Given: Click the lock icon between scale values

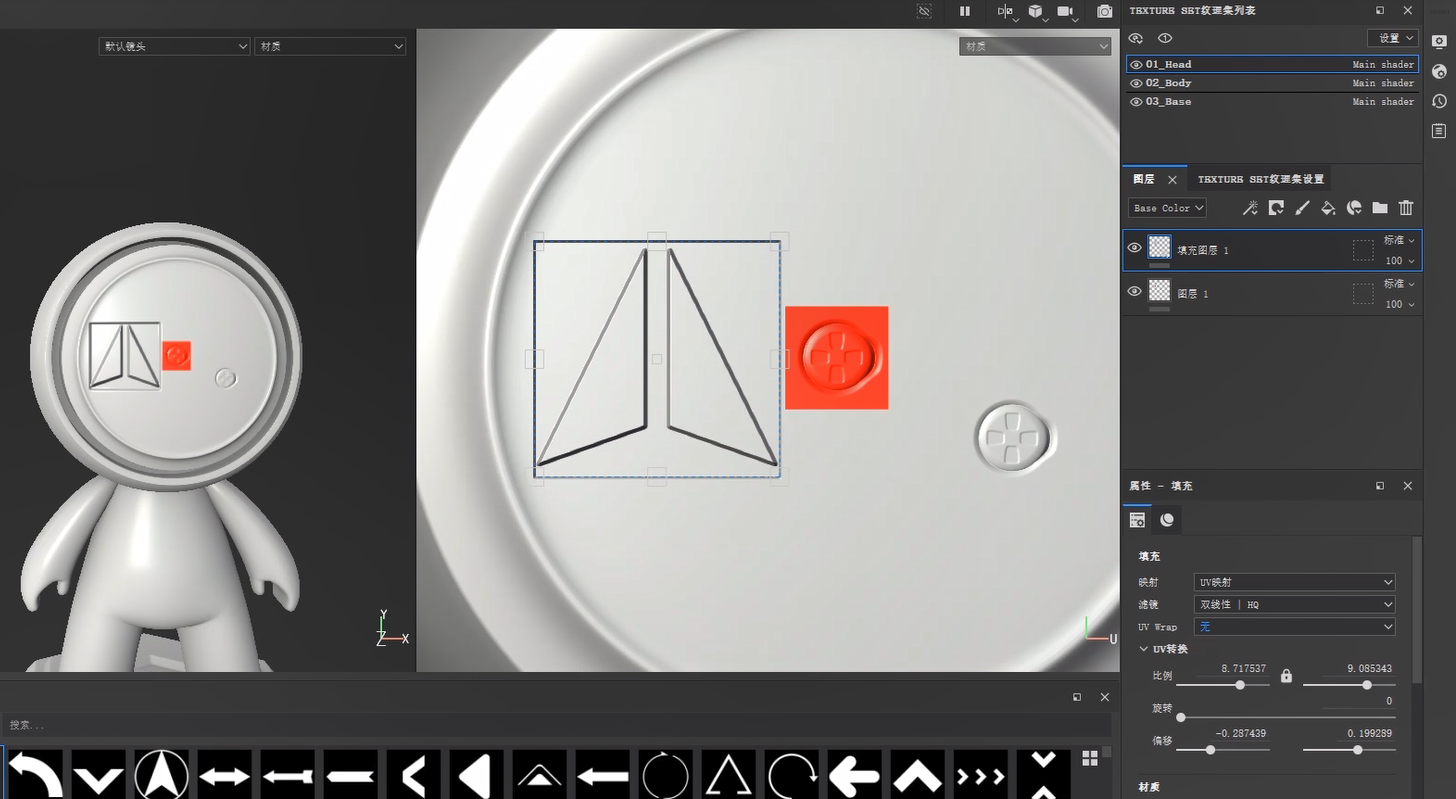Looking at the screenshot, I should point(1286,676).
